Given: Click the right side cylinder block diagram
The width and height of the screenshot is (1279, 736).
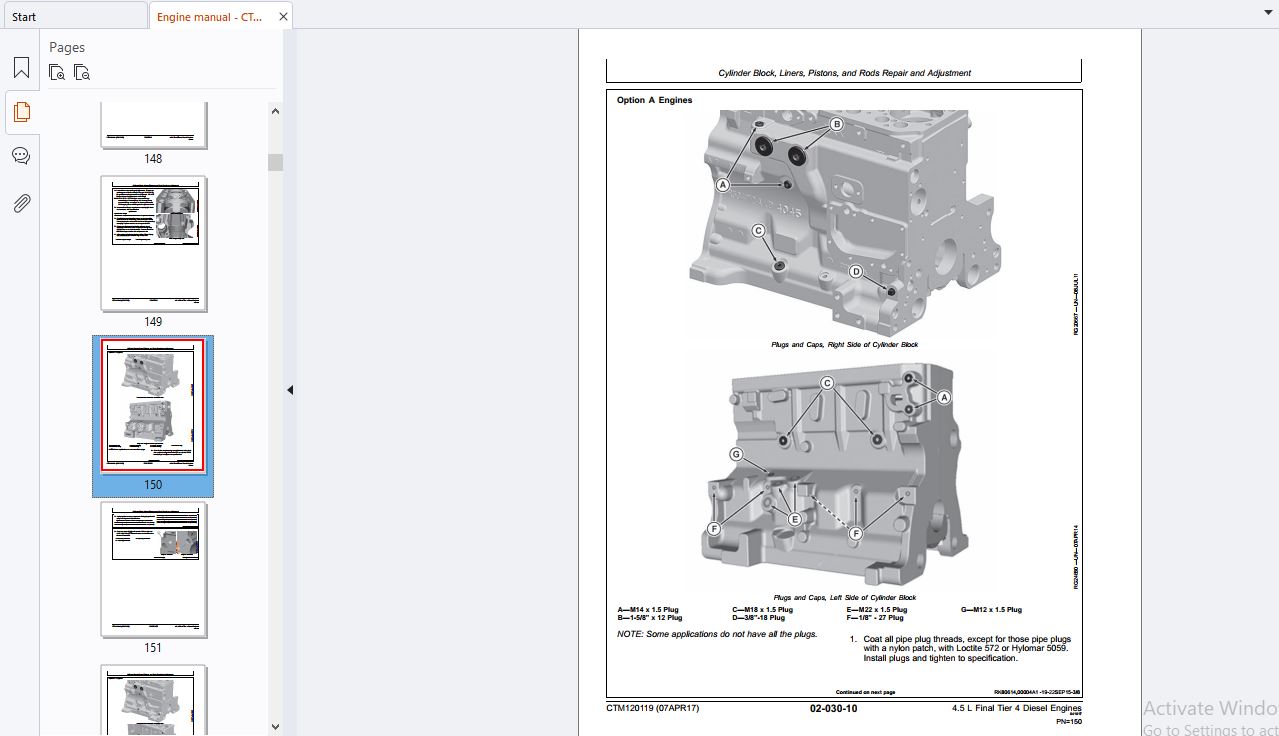Looking at the screenshot, I should pyautogui.click(x=844, y=223).
